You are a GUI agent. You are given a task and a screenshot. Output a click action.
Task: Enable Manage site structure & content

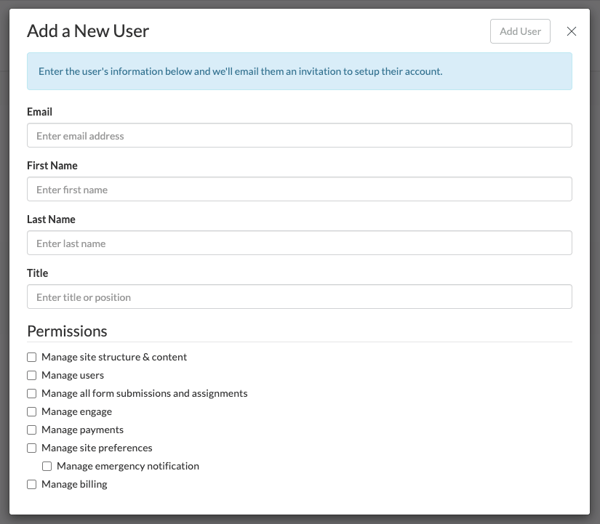click(32, 357)
